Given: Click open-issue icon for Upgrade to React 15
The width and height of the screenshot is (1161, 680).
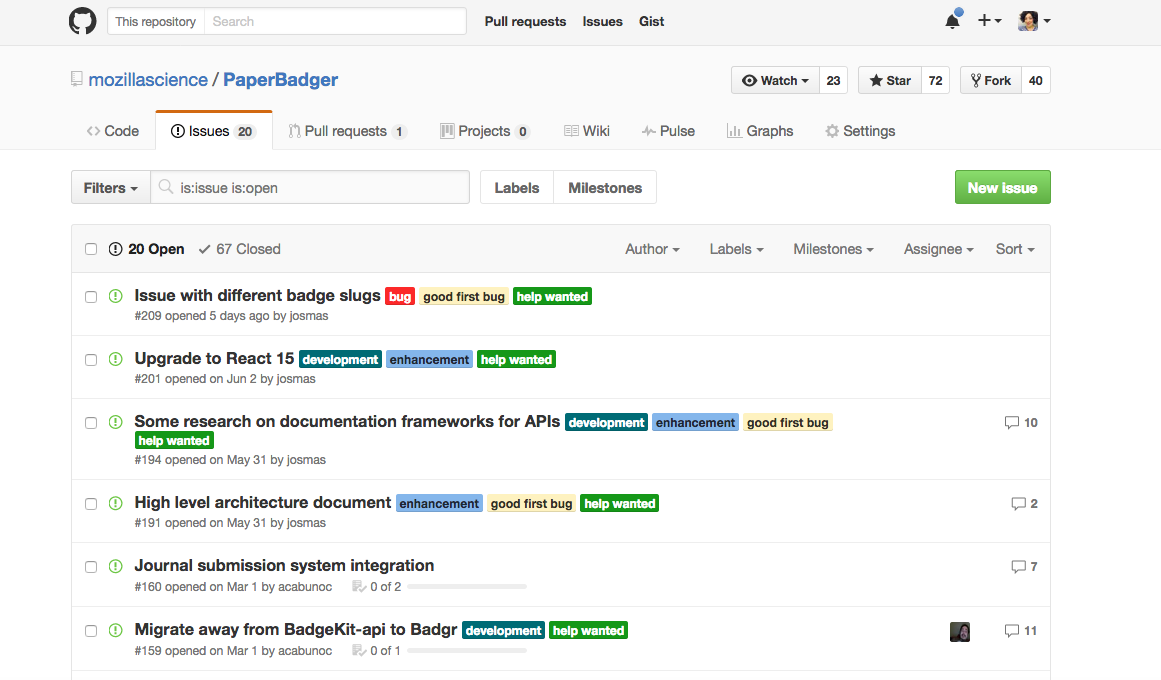Looking at the screenshot, I should point(116,359).
